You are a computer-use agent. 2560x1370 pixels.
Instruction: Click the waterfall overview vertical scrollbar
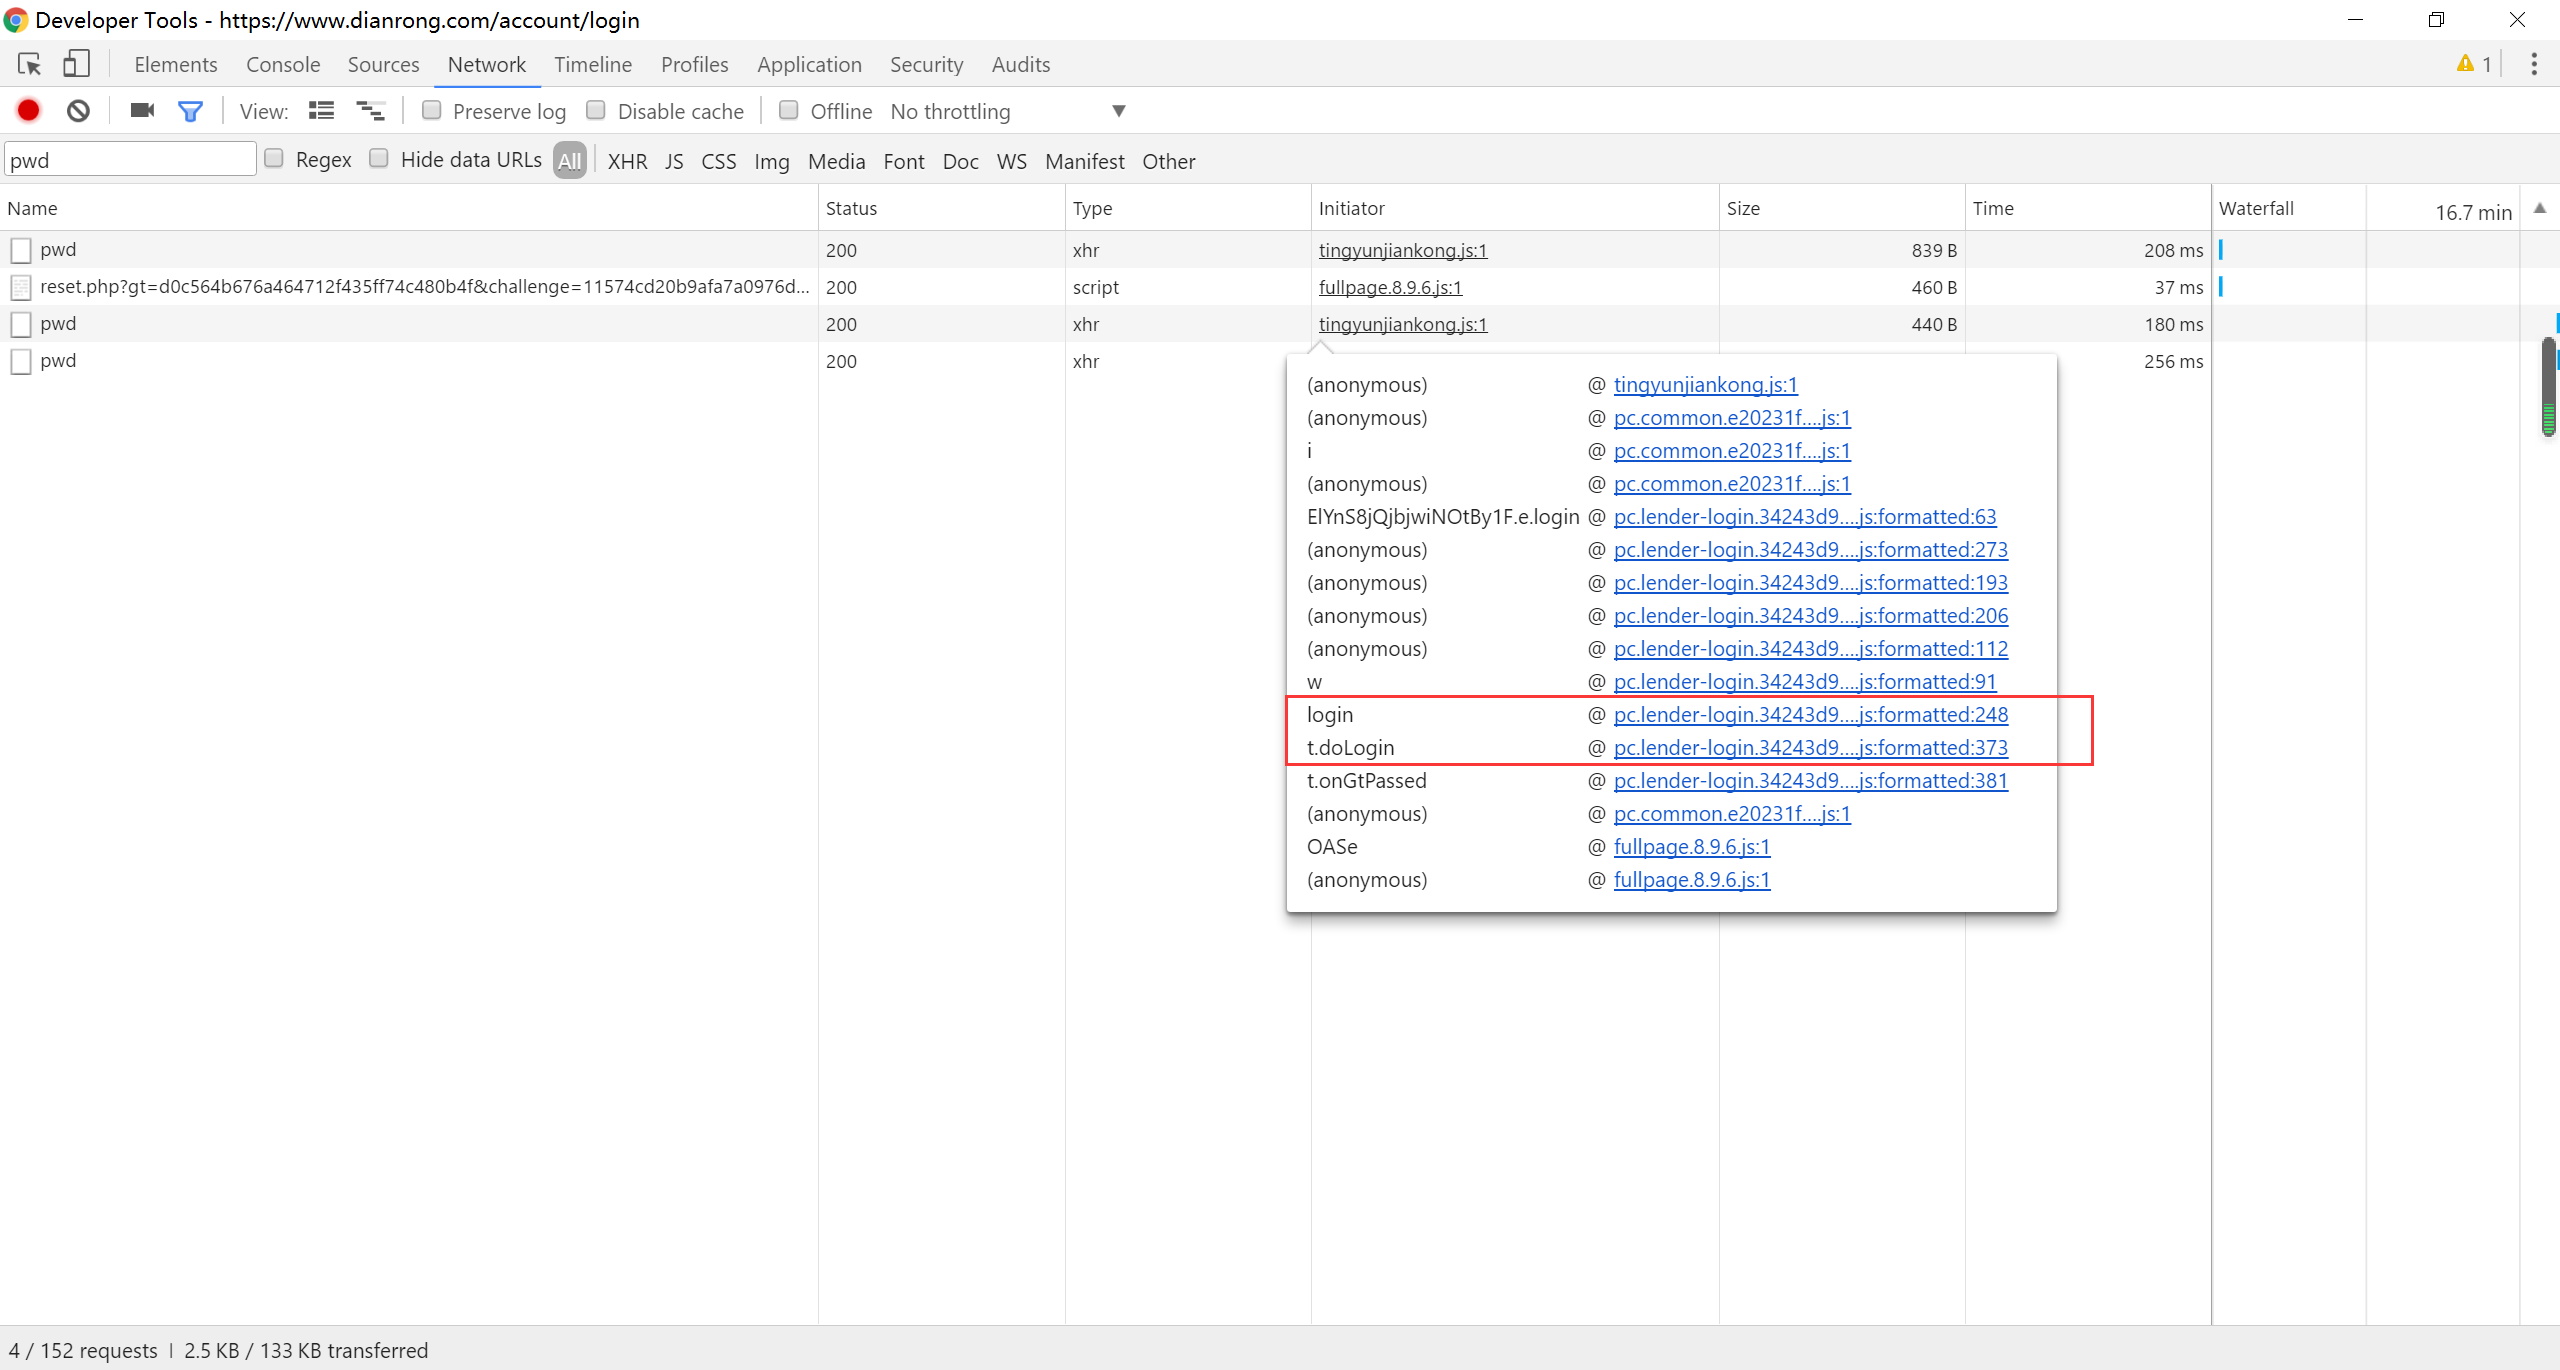point(2548,385)
